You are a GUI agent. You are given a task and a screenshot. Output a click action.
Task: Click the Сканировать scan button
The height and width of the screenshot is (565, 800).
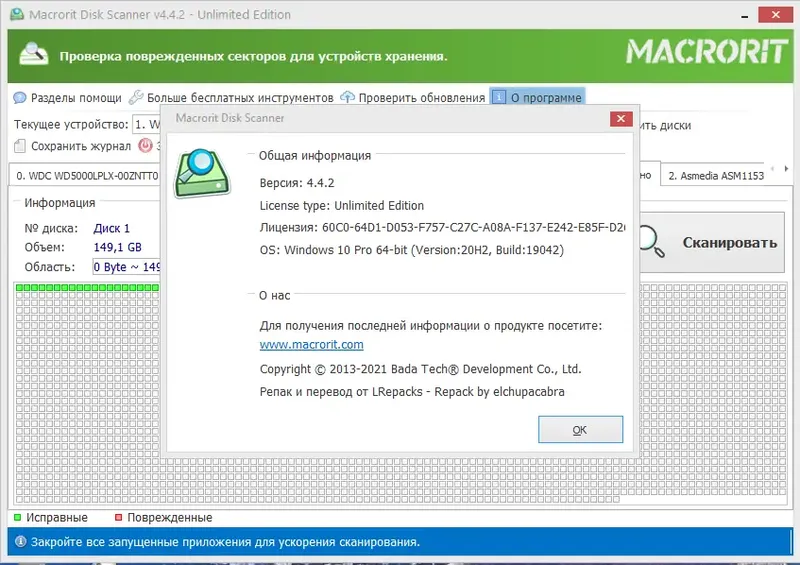point(712,242)
